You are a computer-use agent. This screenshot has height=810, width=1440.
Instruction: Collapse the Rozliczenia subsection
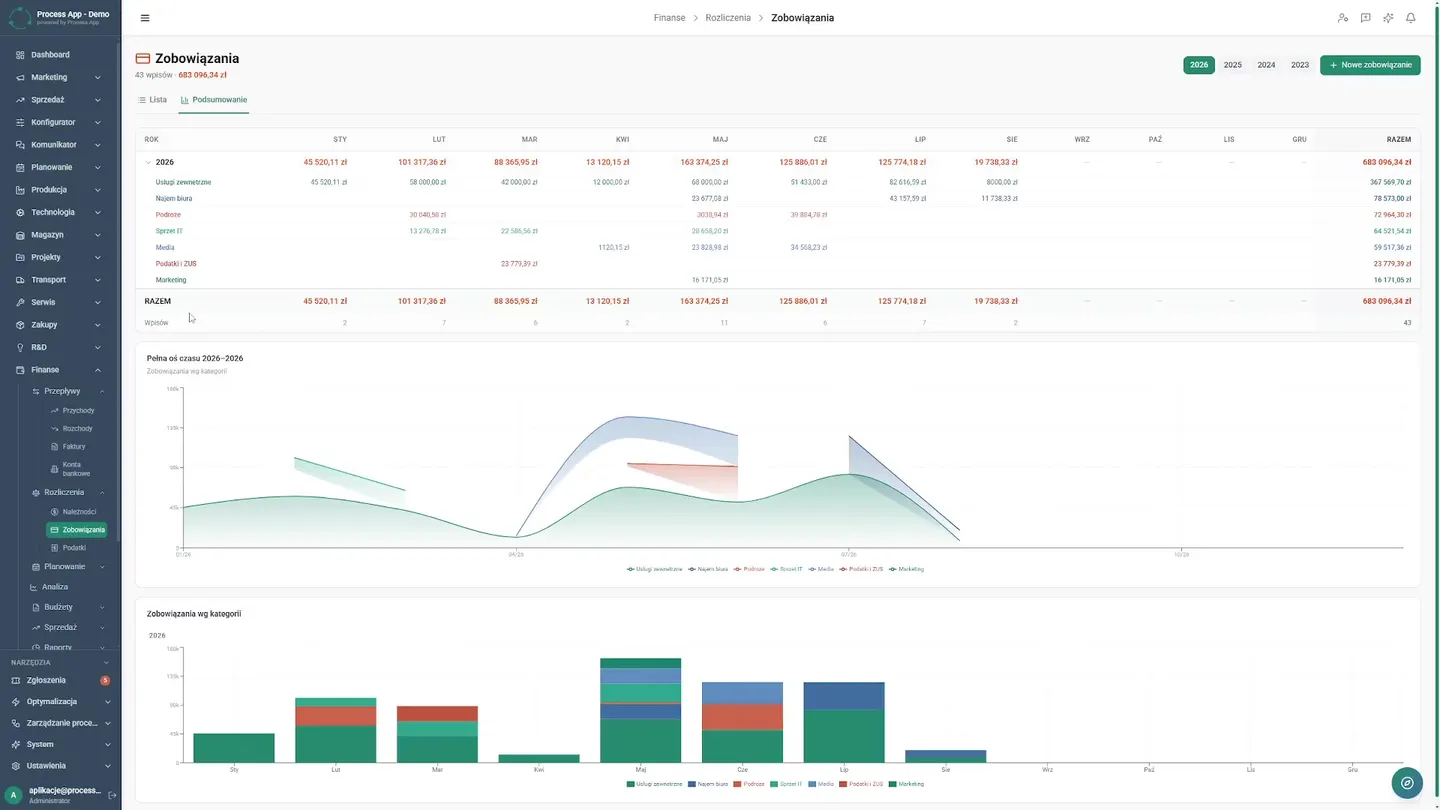[x=68, y=492]
